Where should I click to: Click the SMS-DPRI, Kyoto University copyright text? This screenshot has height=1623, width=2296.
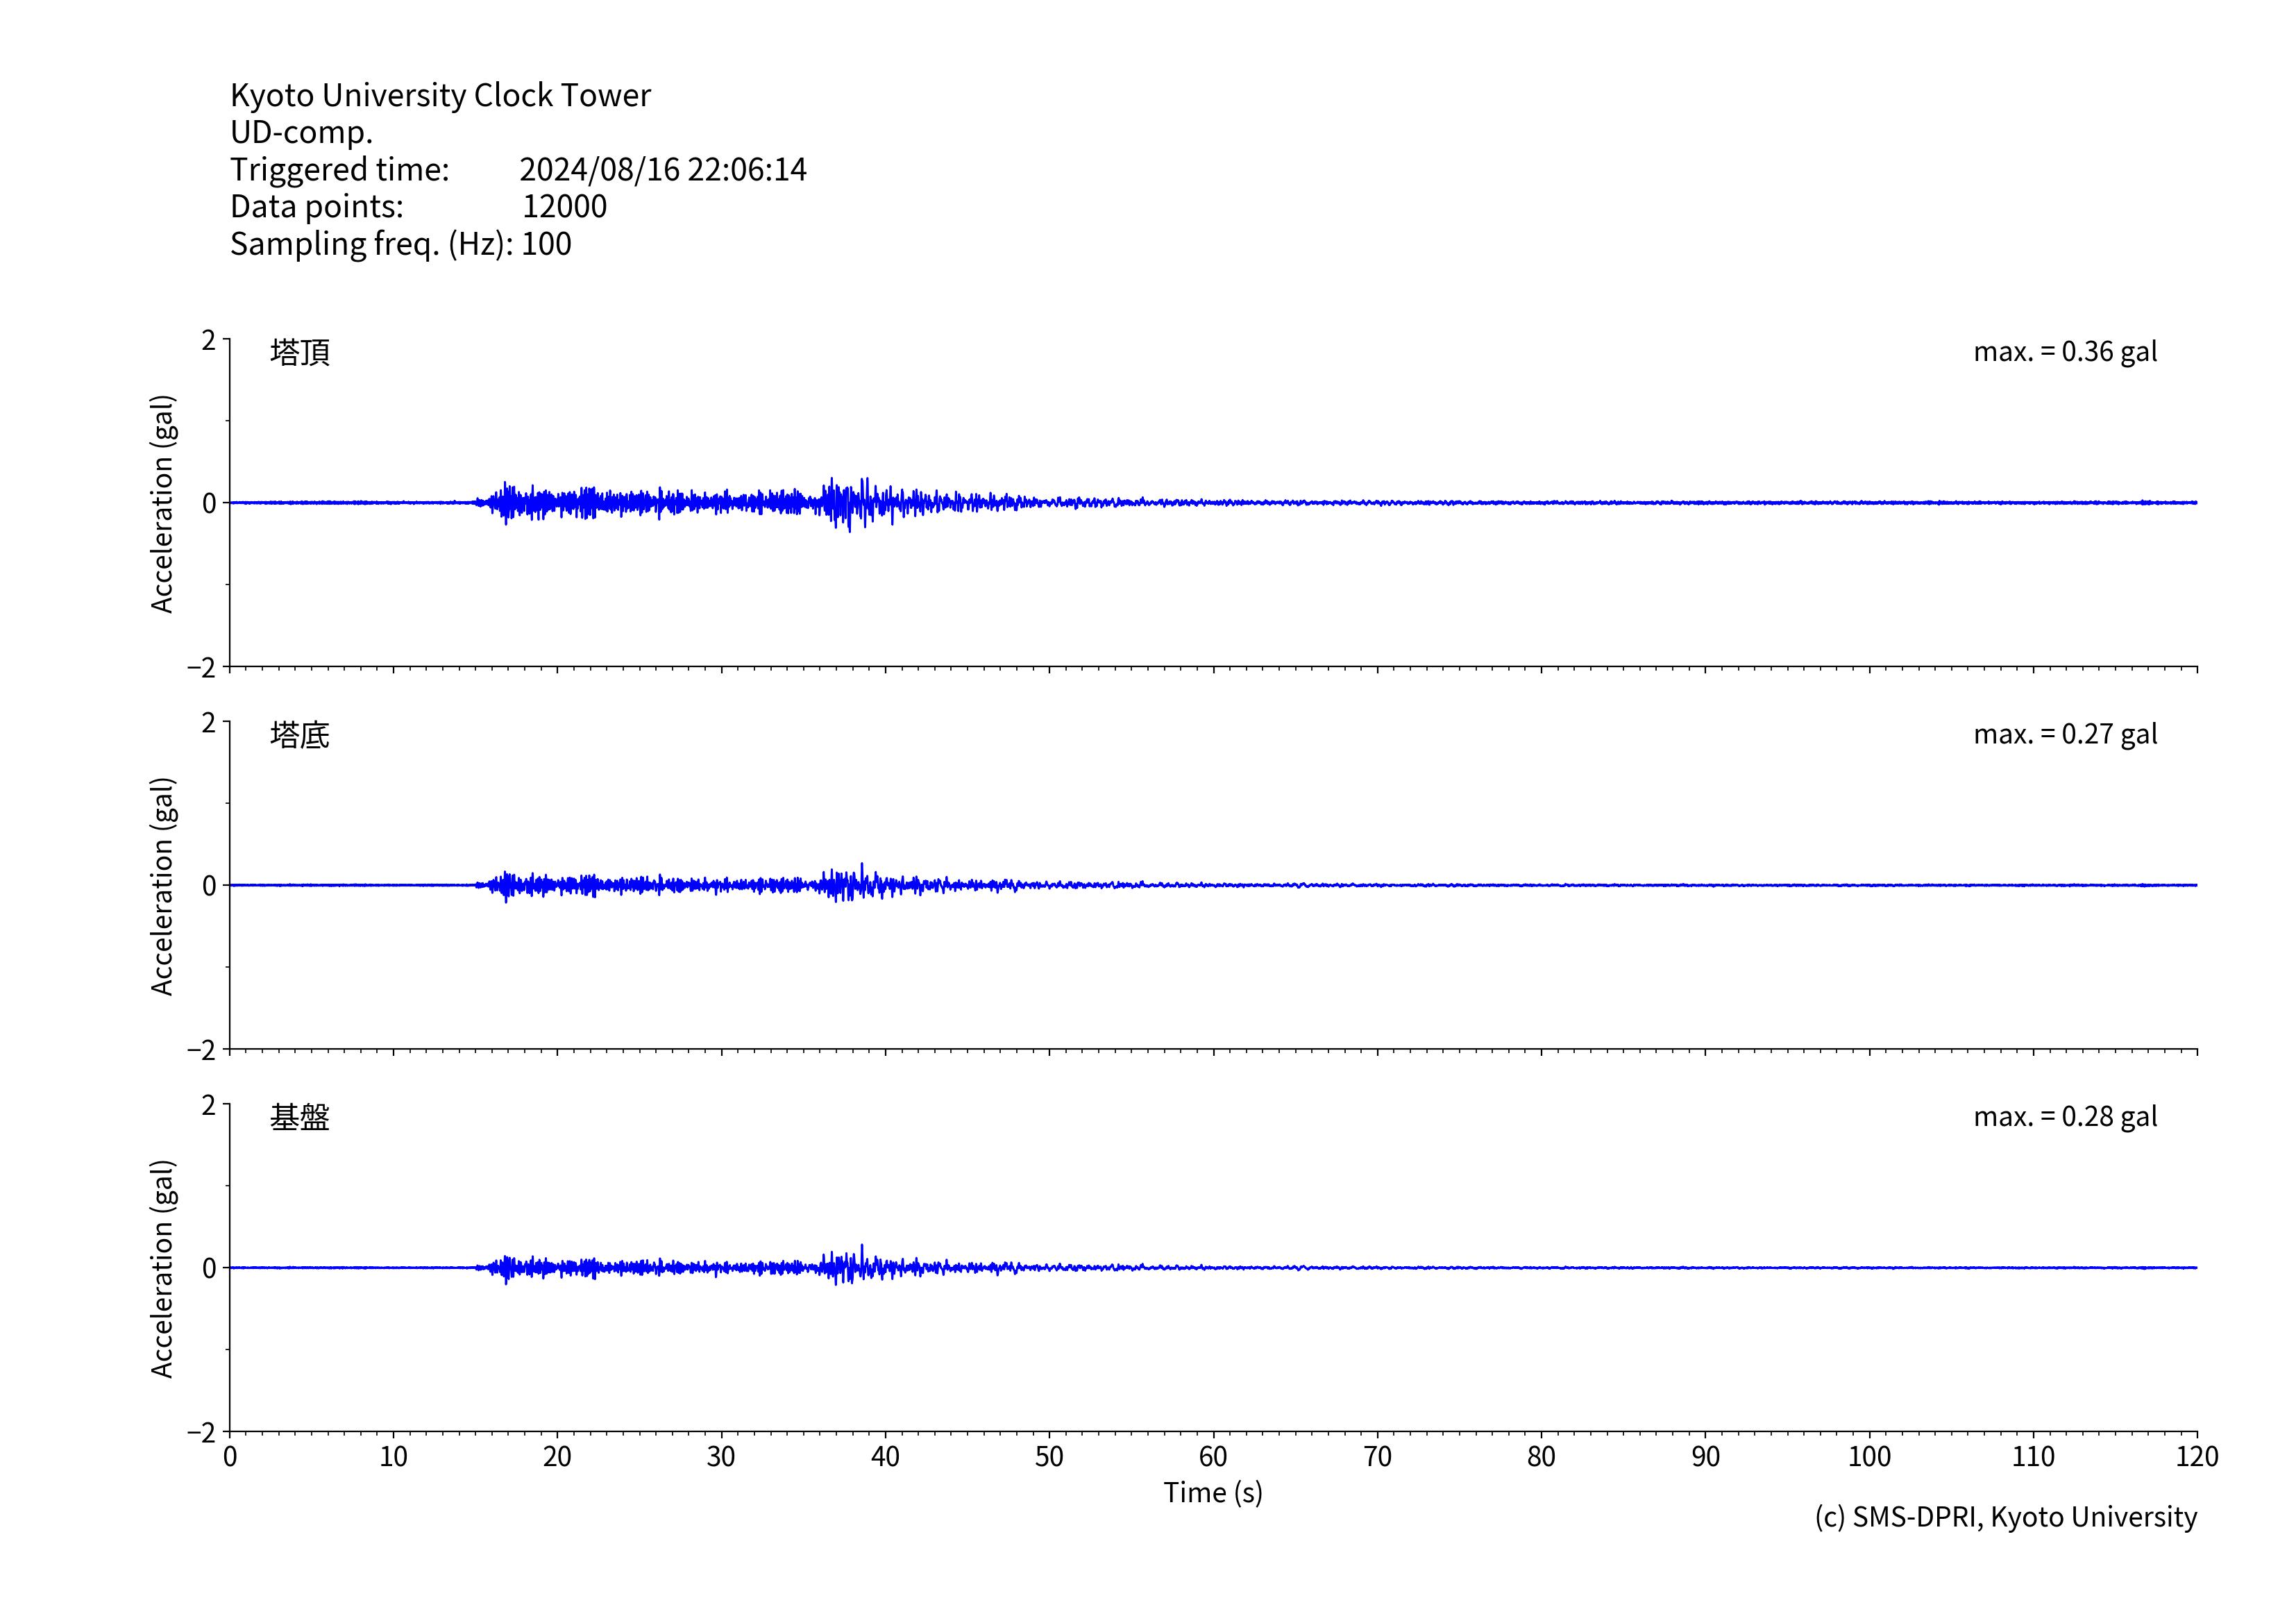point(2005,1517)
